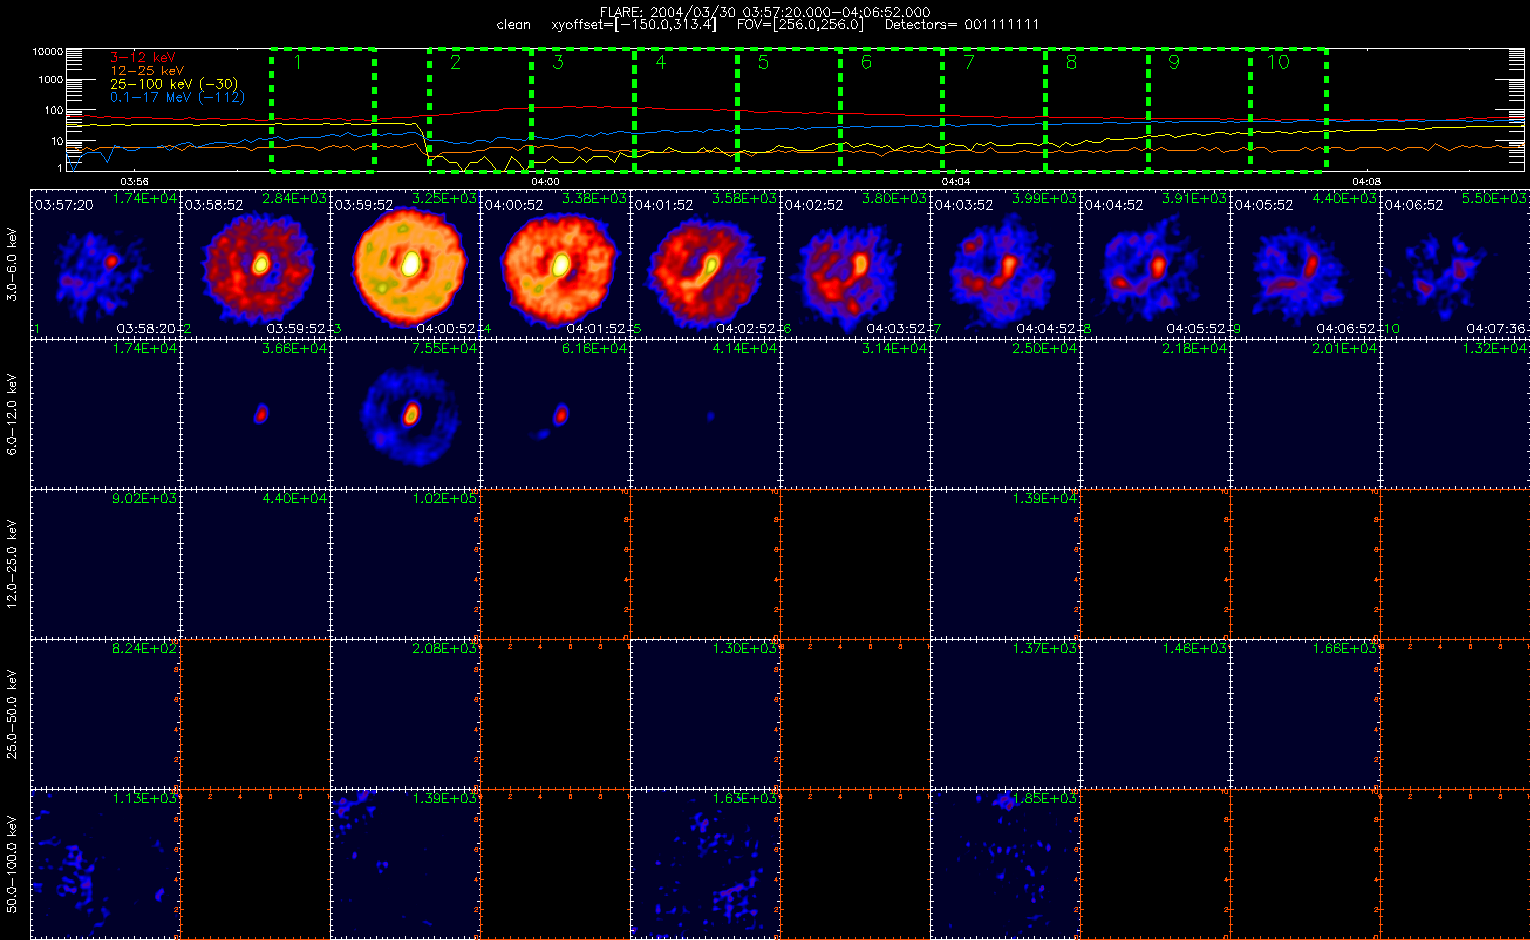Click the orange '12-25 keV' legend entry
1530x940 pixels.
[147, 71]
